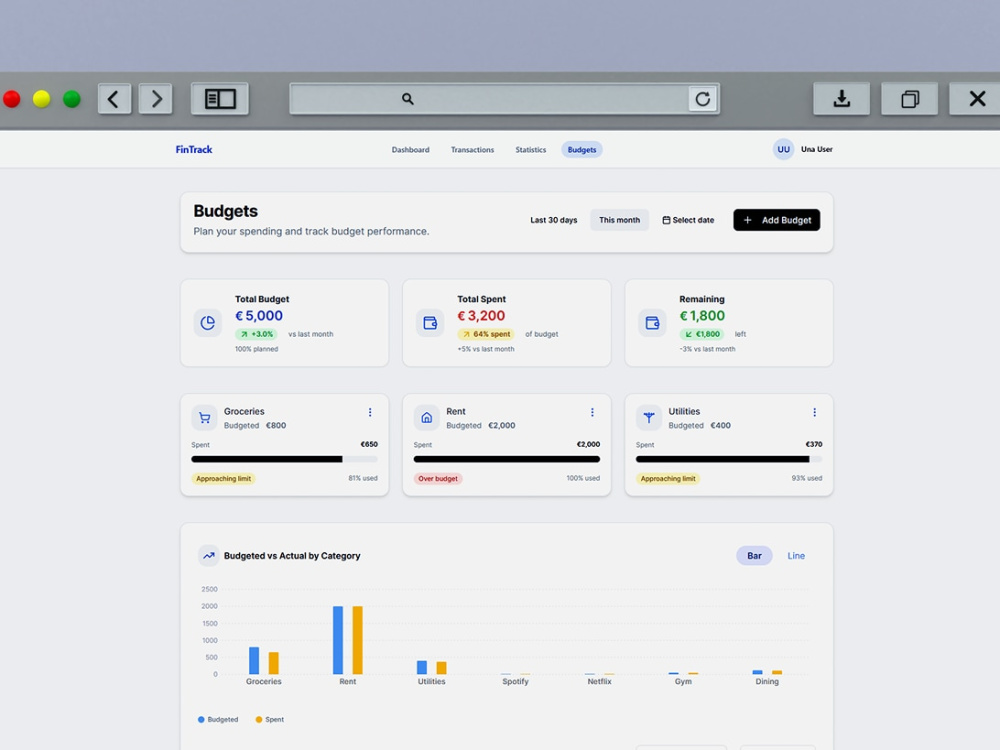Open the Select date picker

pyautogui.click(x=688, y=220)
